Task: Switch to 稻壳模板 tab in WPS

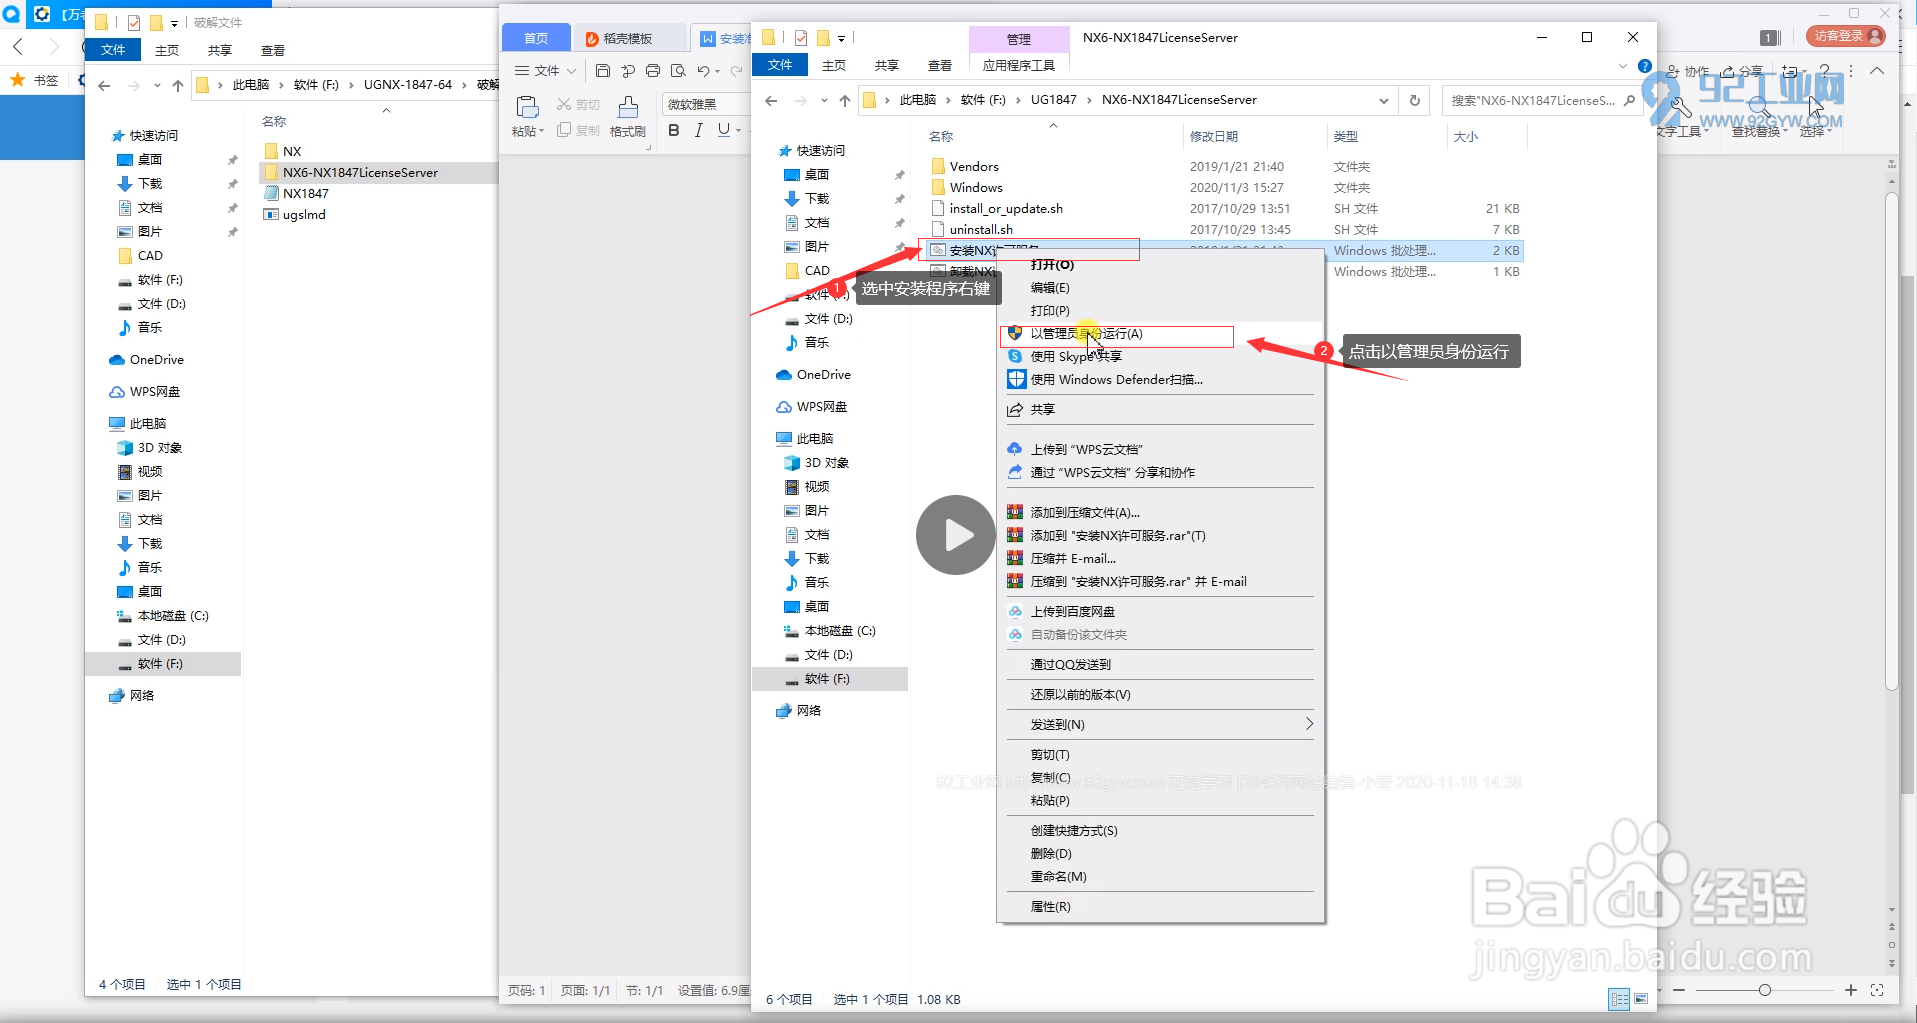Action: [627, 38]
